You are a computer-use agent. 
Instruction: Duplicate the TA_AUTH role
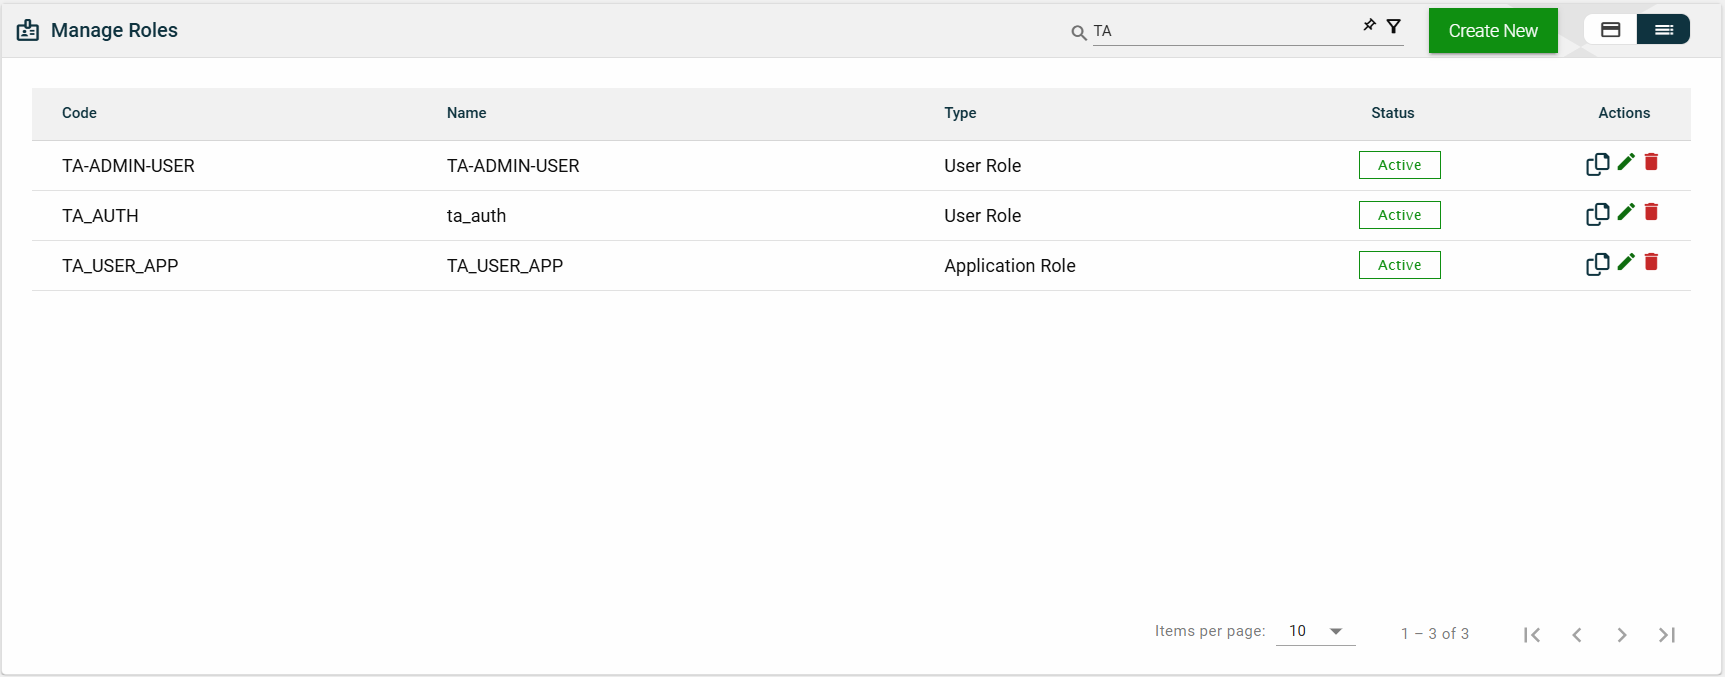(1597, 215)
